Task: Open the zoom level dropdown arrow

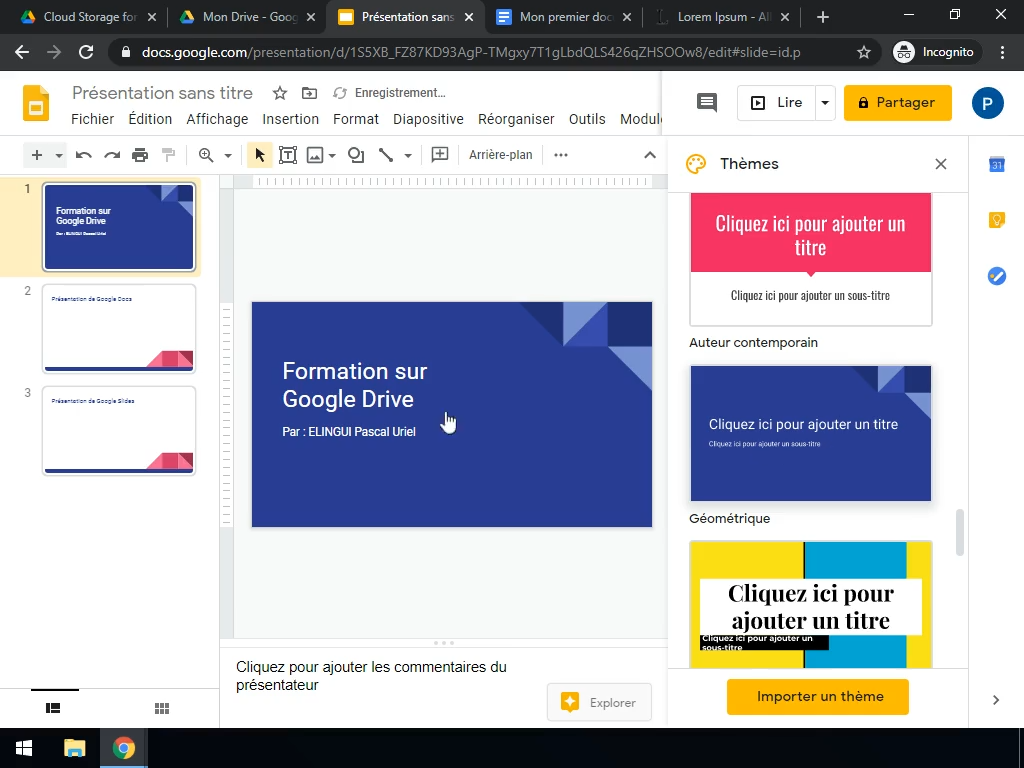Action: (x=228, y=155)
